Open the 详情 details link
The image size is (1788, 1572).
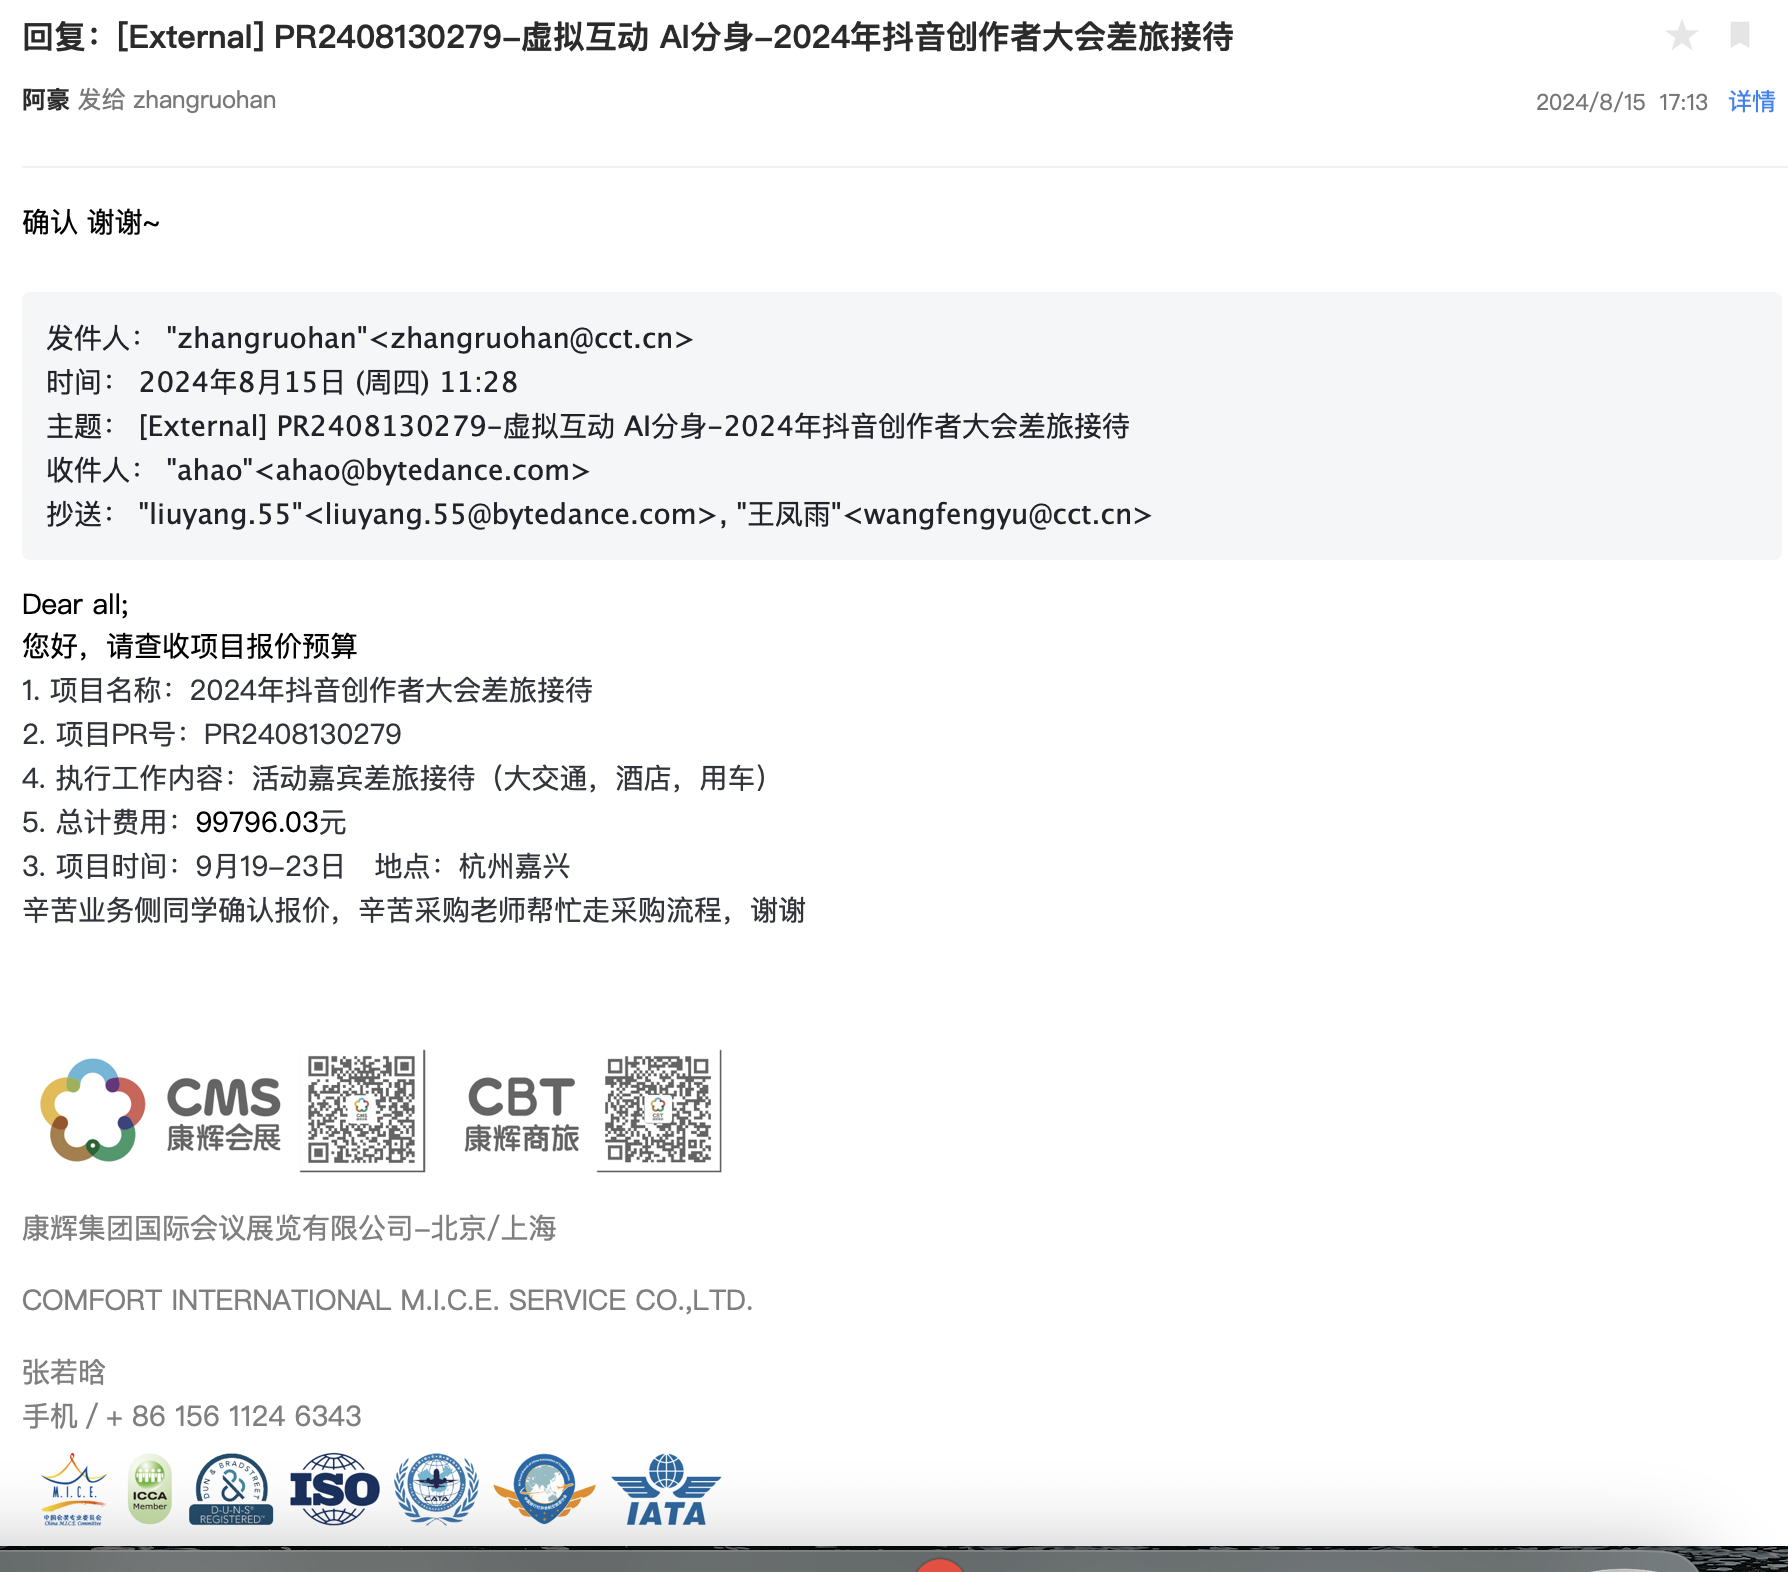click(x=1751, y=102)
